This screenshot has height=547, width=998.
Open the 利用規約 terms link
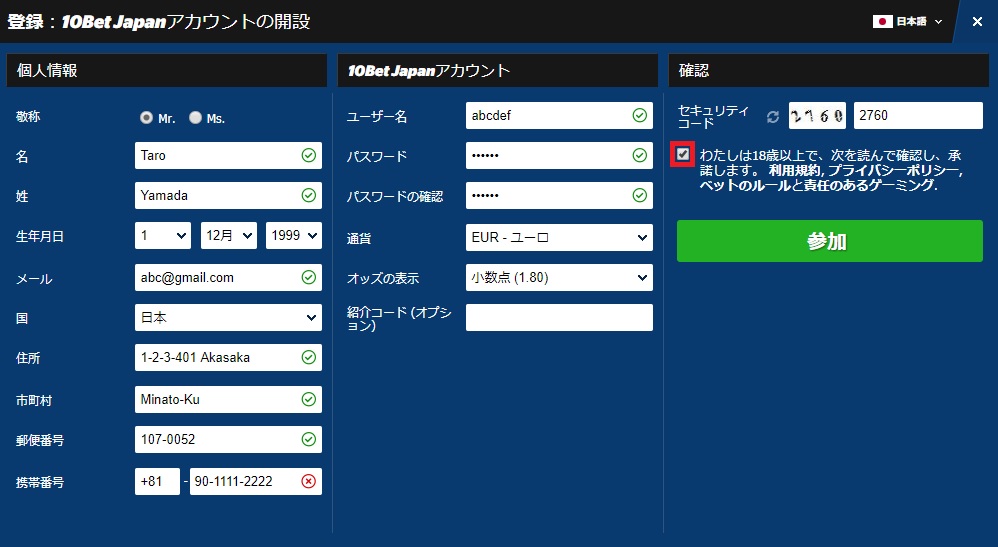coord(795,171)
